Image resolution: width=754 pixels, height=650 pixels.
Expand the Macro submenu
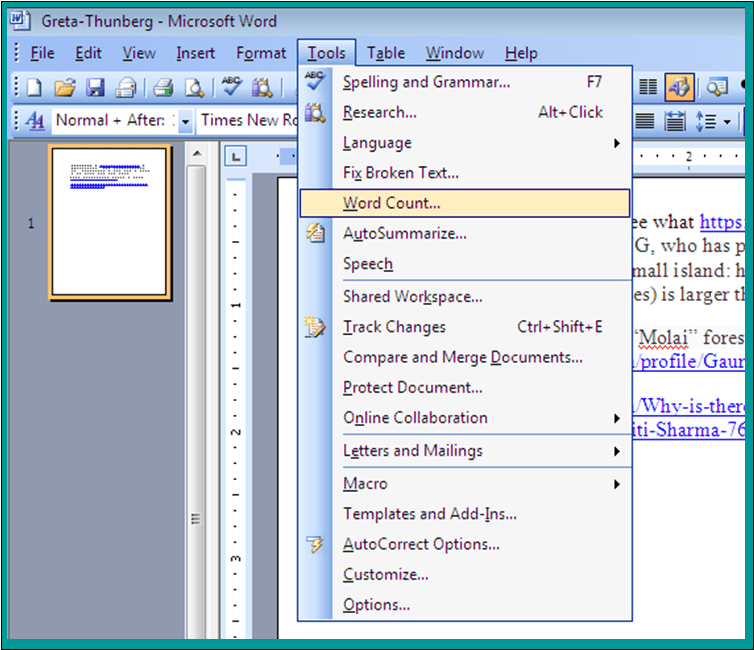(x=465, y=484)
